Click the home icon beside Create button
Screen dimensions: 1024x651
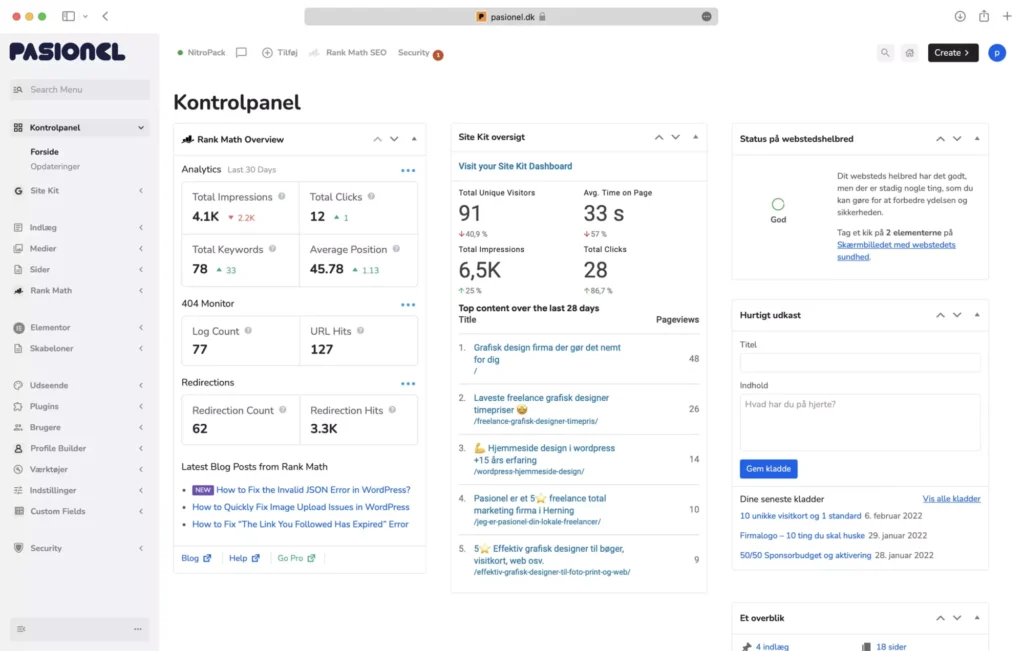coord(909,53)
